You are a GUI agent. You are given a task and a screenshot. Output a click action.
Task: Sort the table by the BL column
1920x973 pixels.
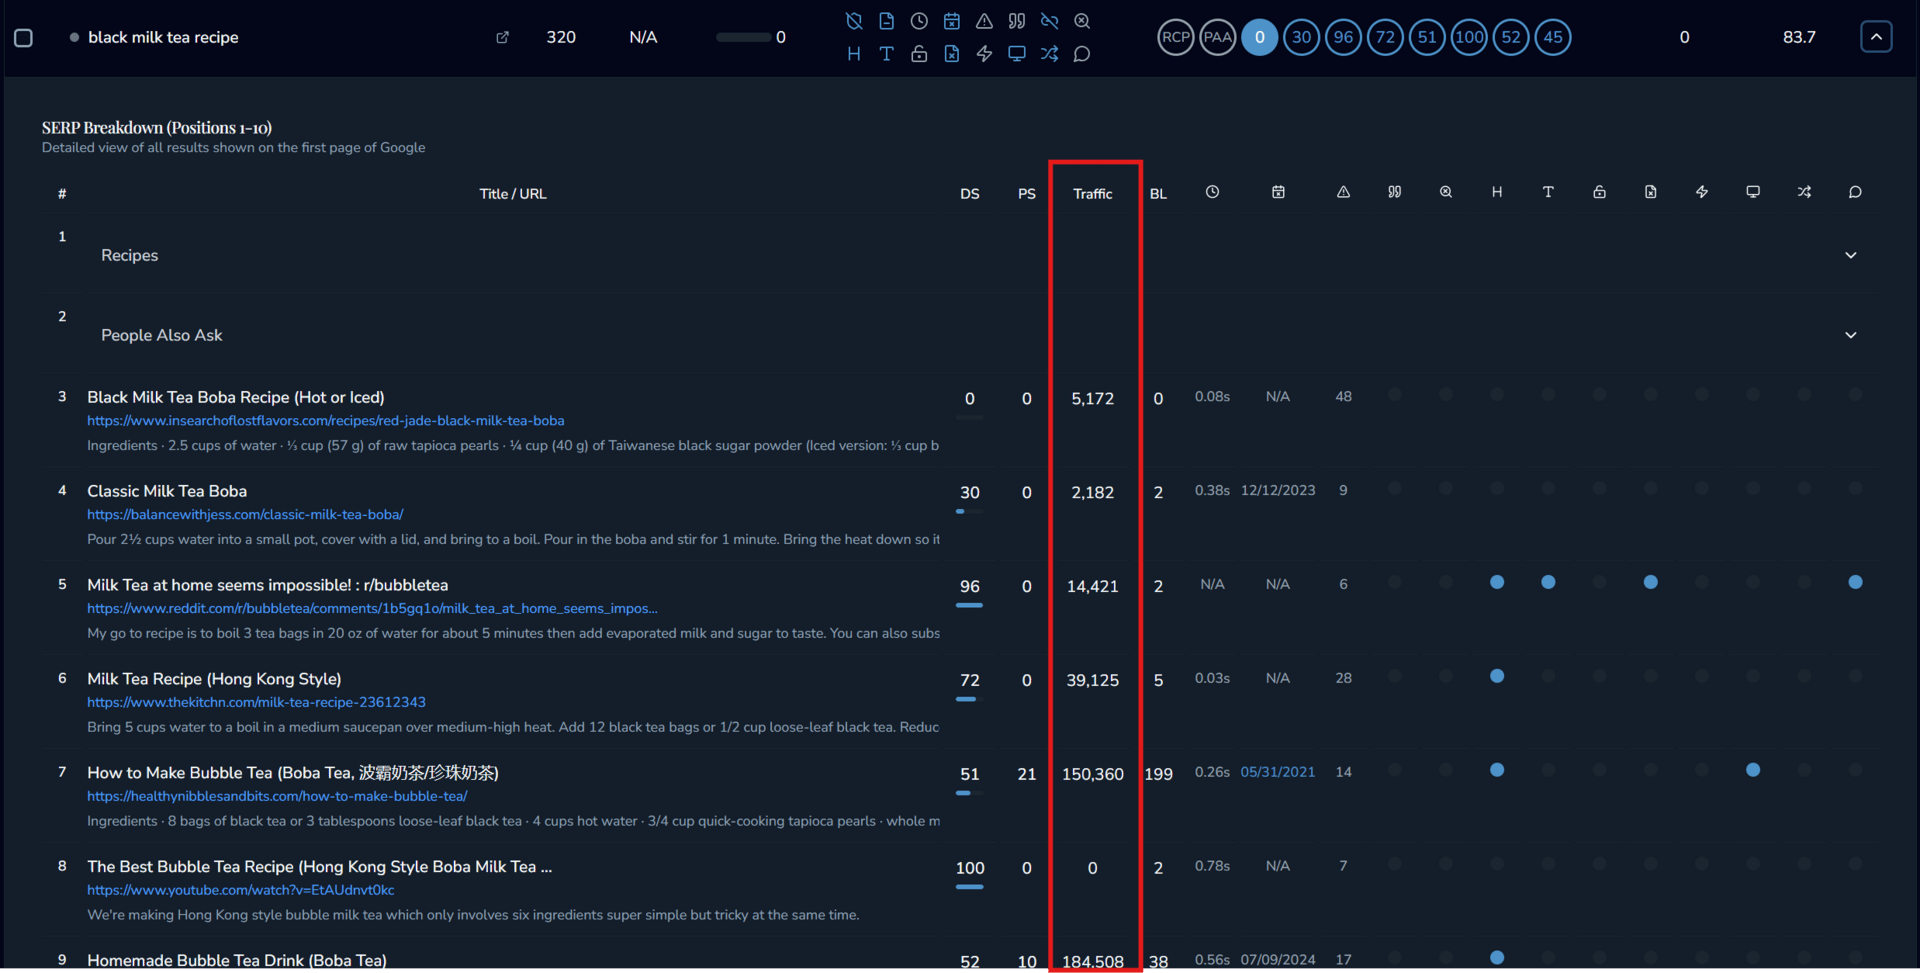pyautogui.click(x=1158, y=194)
